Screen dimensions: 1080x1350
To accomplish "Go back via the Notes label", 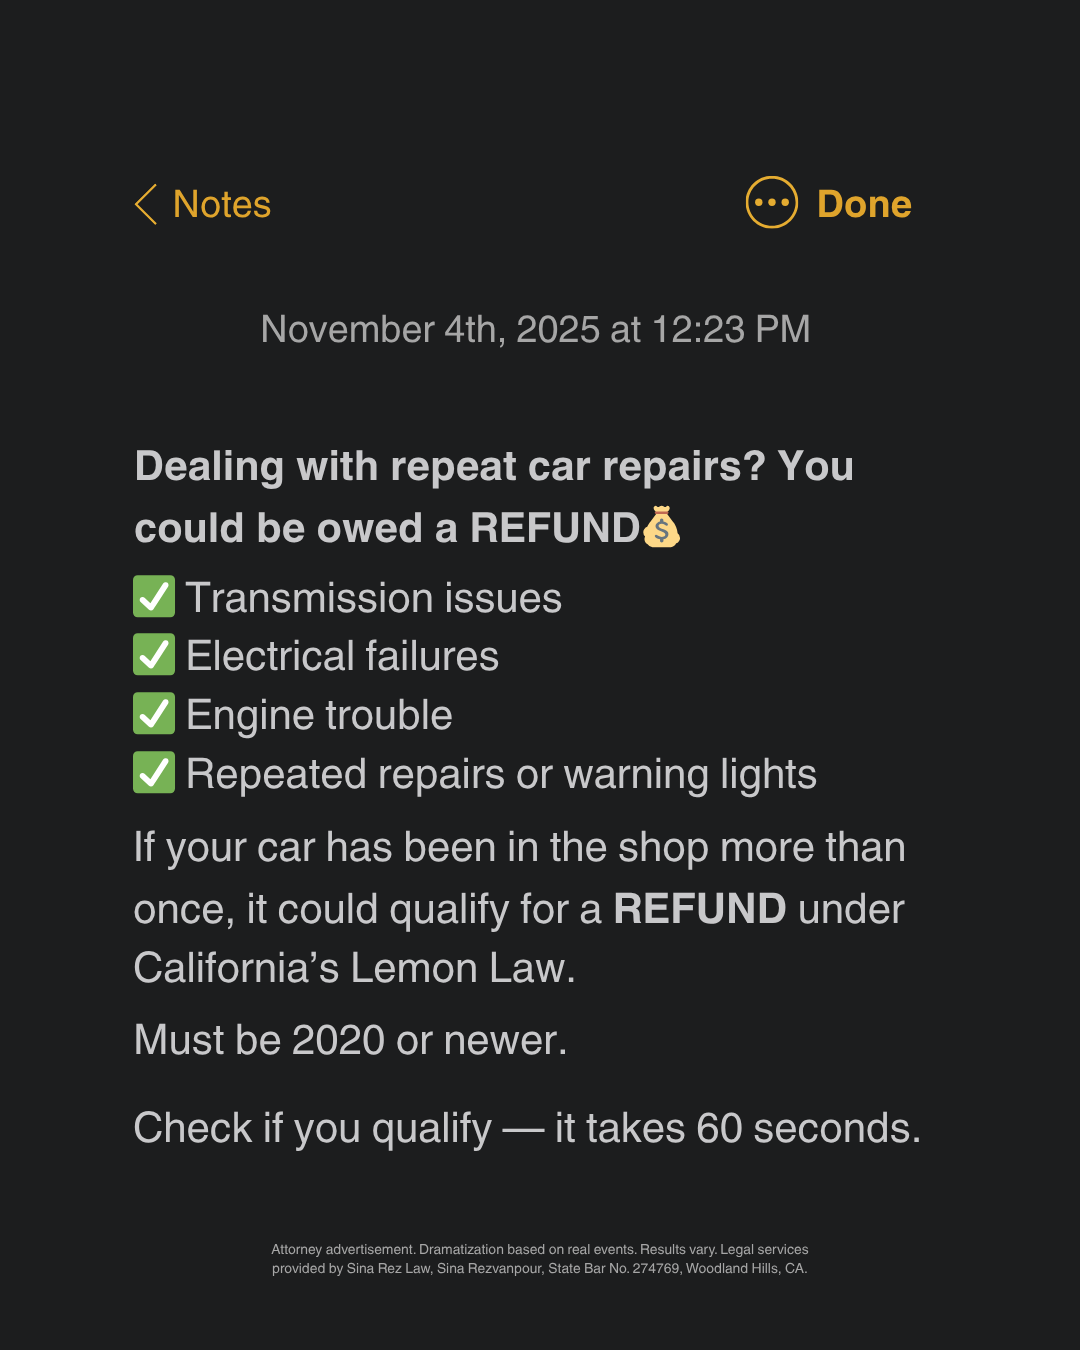I will pos(221,204).
